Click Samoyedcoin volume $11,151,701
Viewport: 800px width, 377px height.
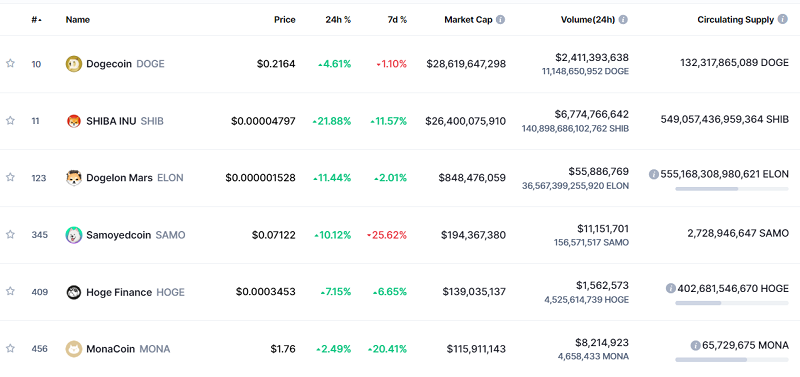603,228
